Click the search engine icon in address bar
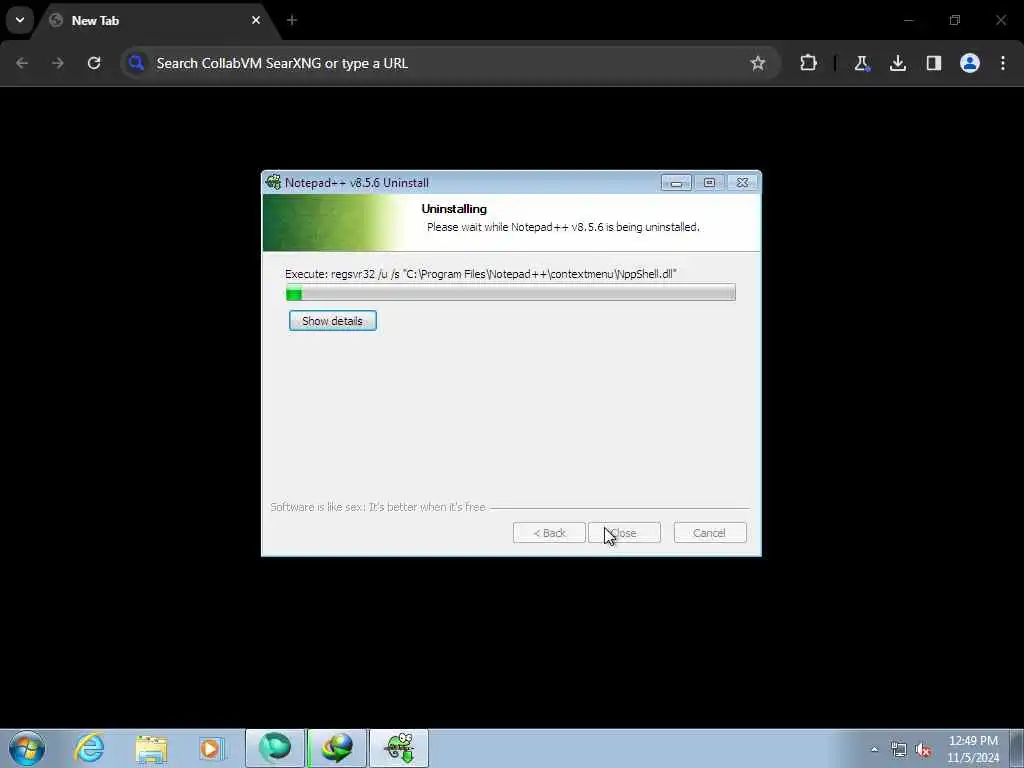 click(136, 63)
